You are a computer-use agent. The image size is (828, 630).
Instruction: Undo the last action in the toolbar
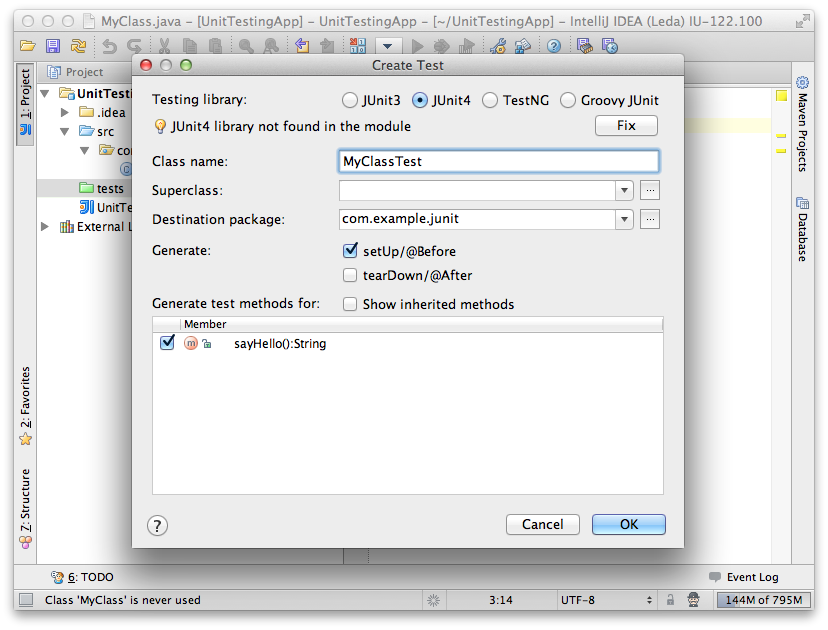(109, 46)
